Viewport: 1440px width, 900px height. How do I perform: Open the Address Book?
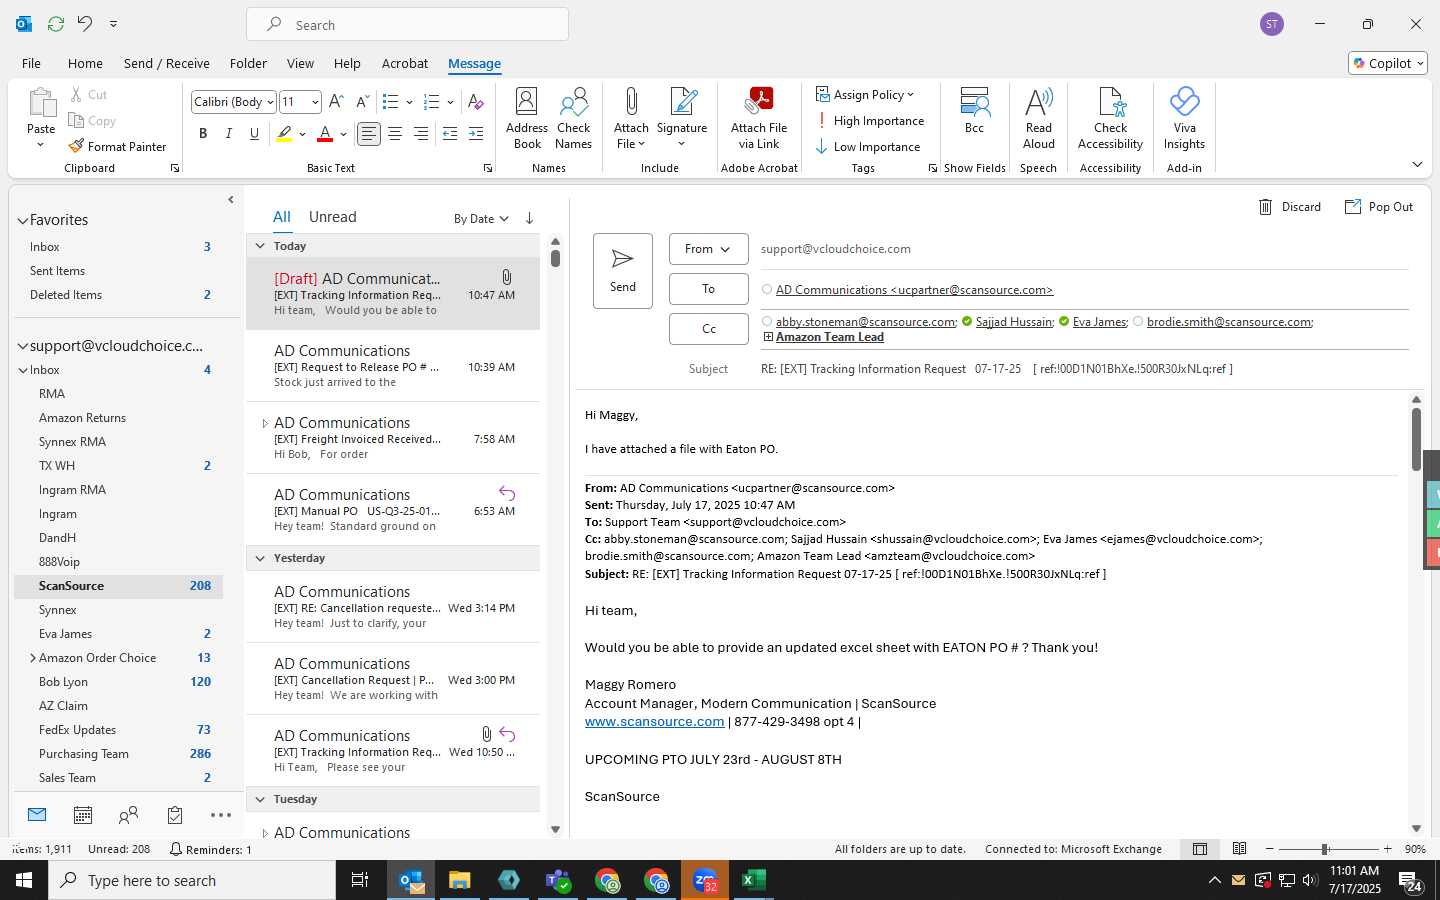coord(527,118)
